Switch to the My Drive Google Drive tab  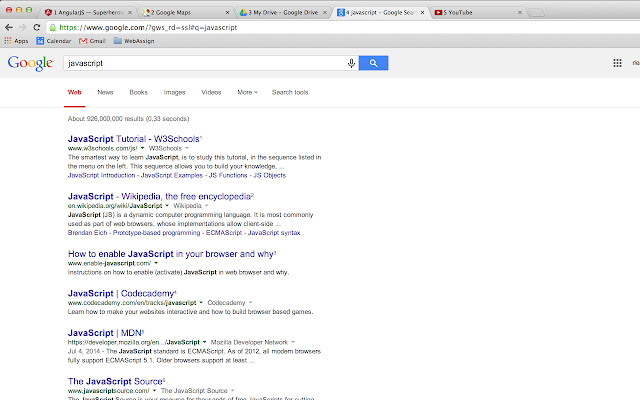pos(282,13)
